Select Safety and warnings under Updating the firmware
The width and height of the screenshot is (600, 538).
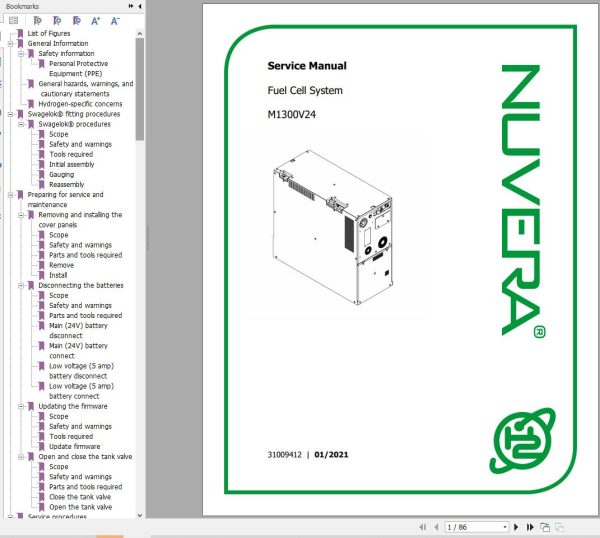coord(80,426)
